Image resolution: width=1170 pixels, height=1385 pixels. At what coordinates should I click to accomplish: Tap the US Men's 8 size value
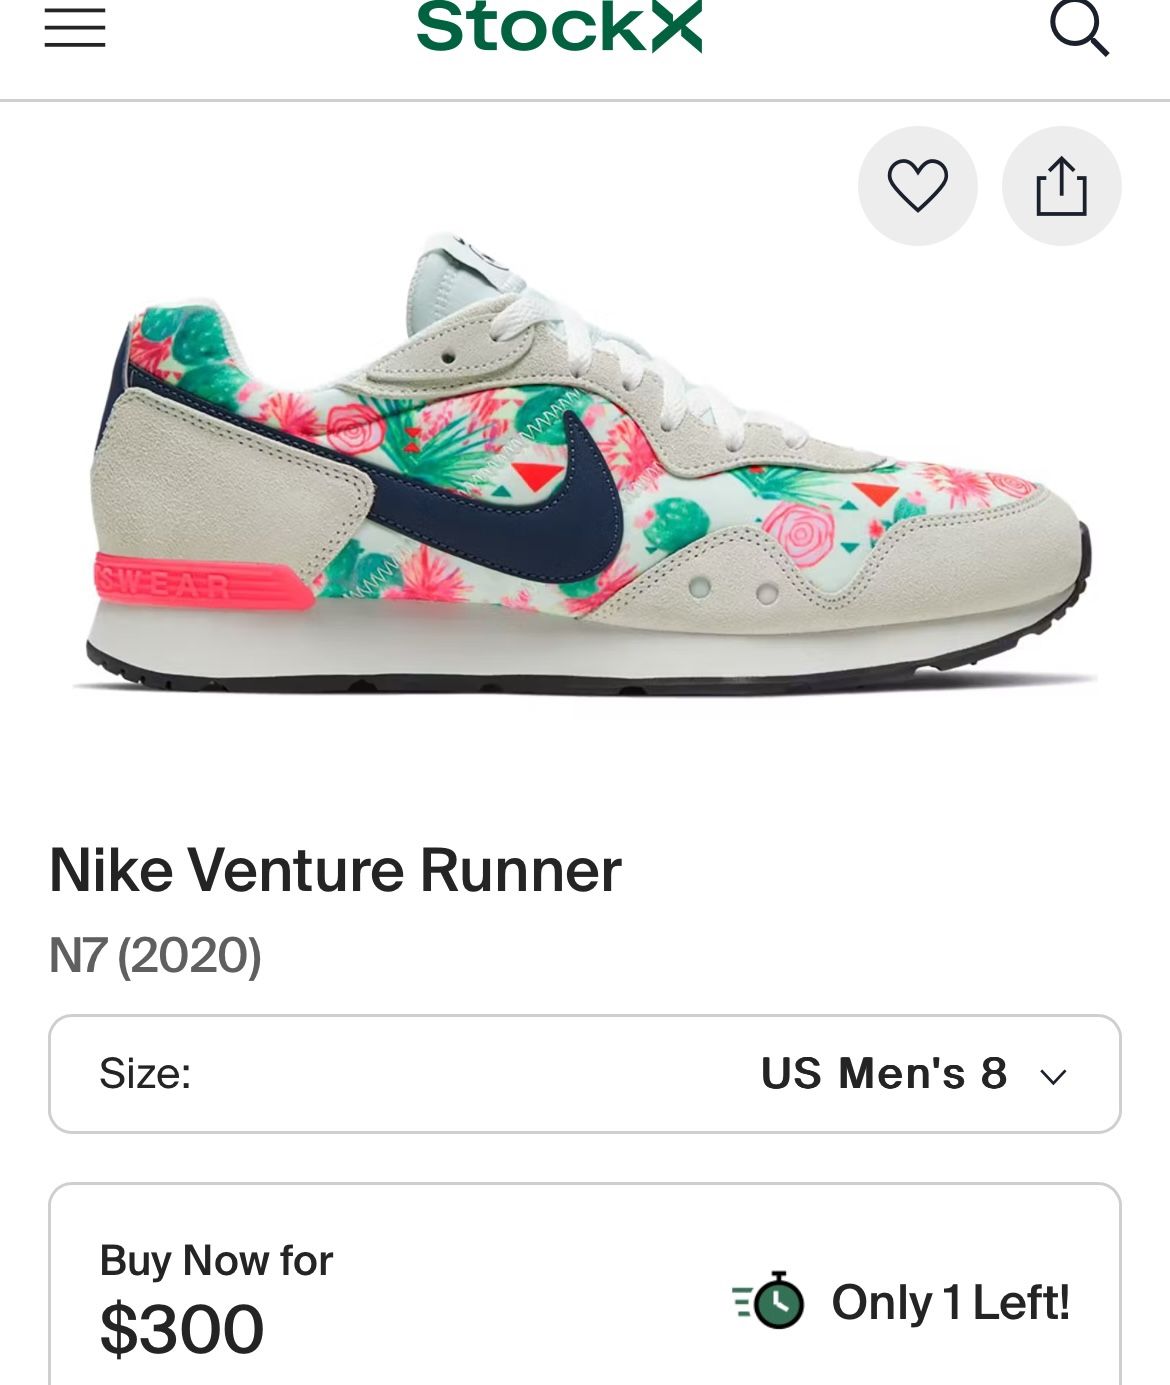point(883,1074)
